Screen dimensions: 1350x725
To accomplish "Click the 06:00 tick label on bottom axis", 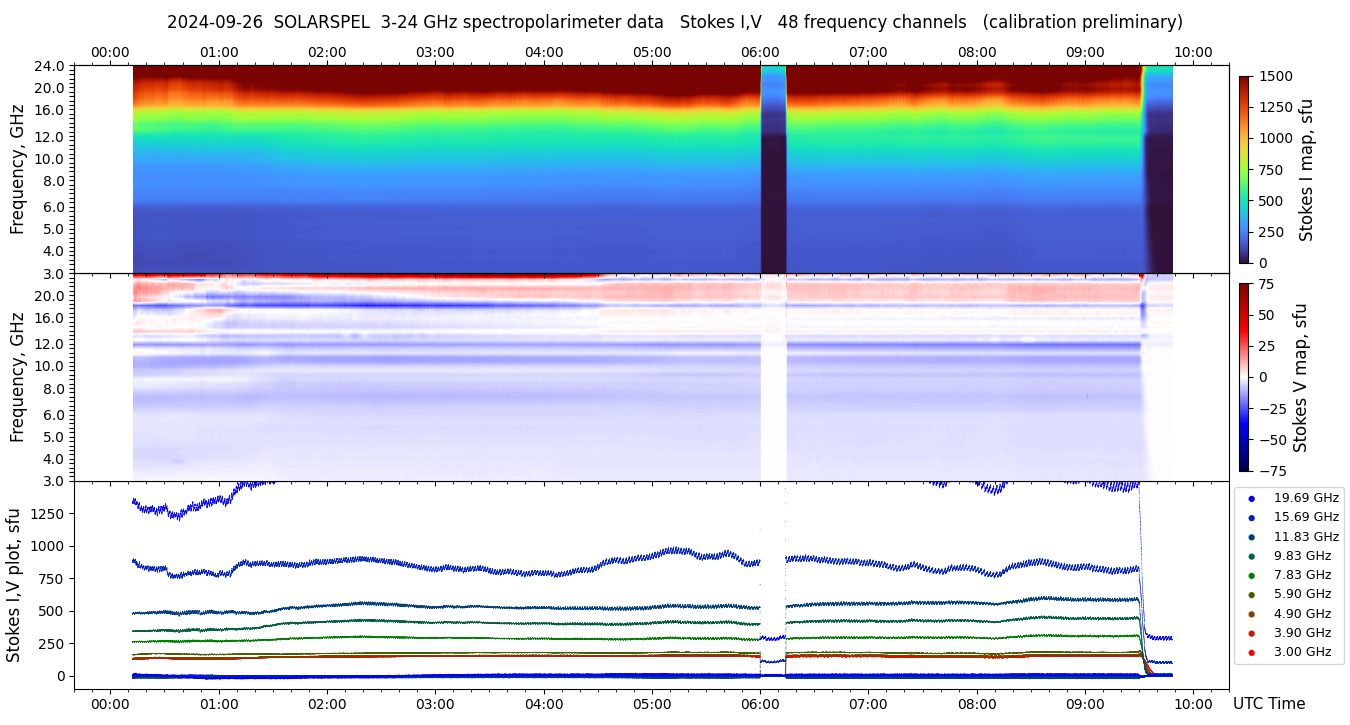I will click(760, 704).
